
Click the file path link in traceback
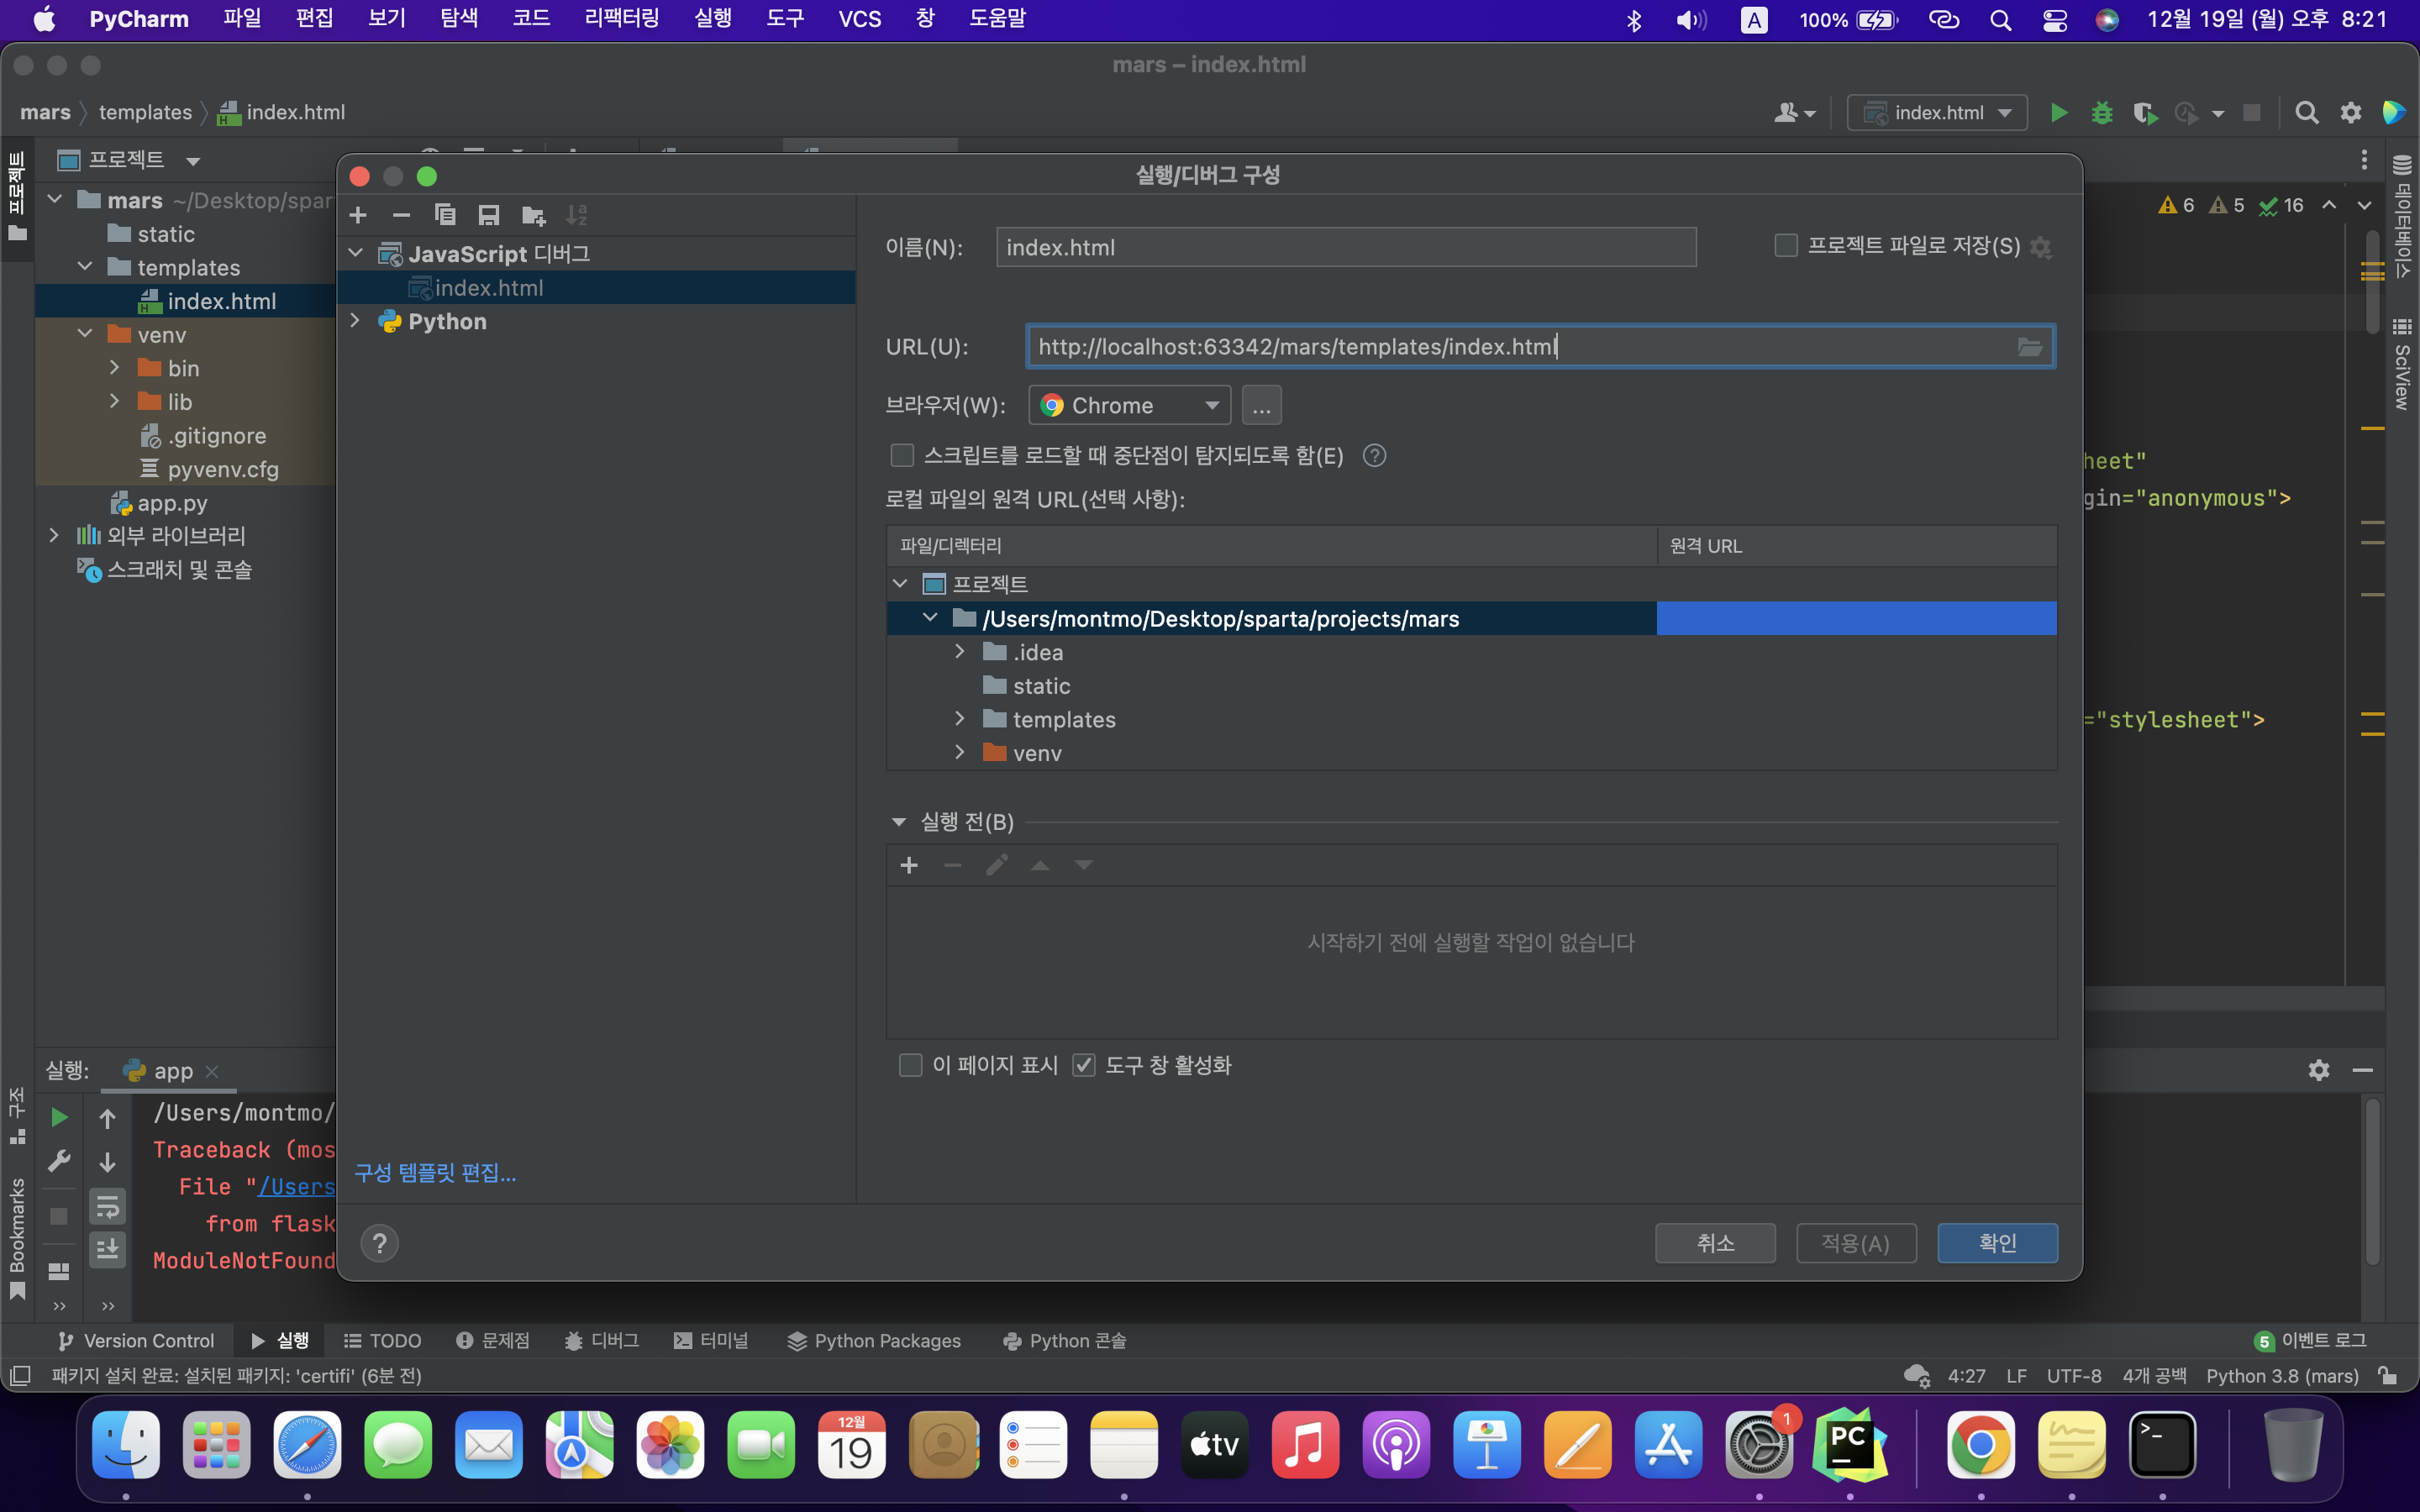pos(296,1187)
